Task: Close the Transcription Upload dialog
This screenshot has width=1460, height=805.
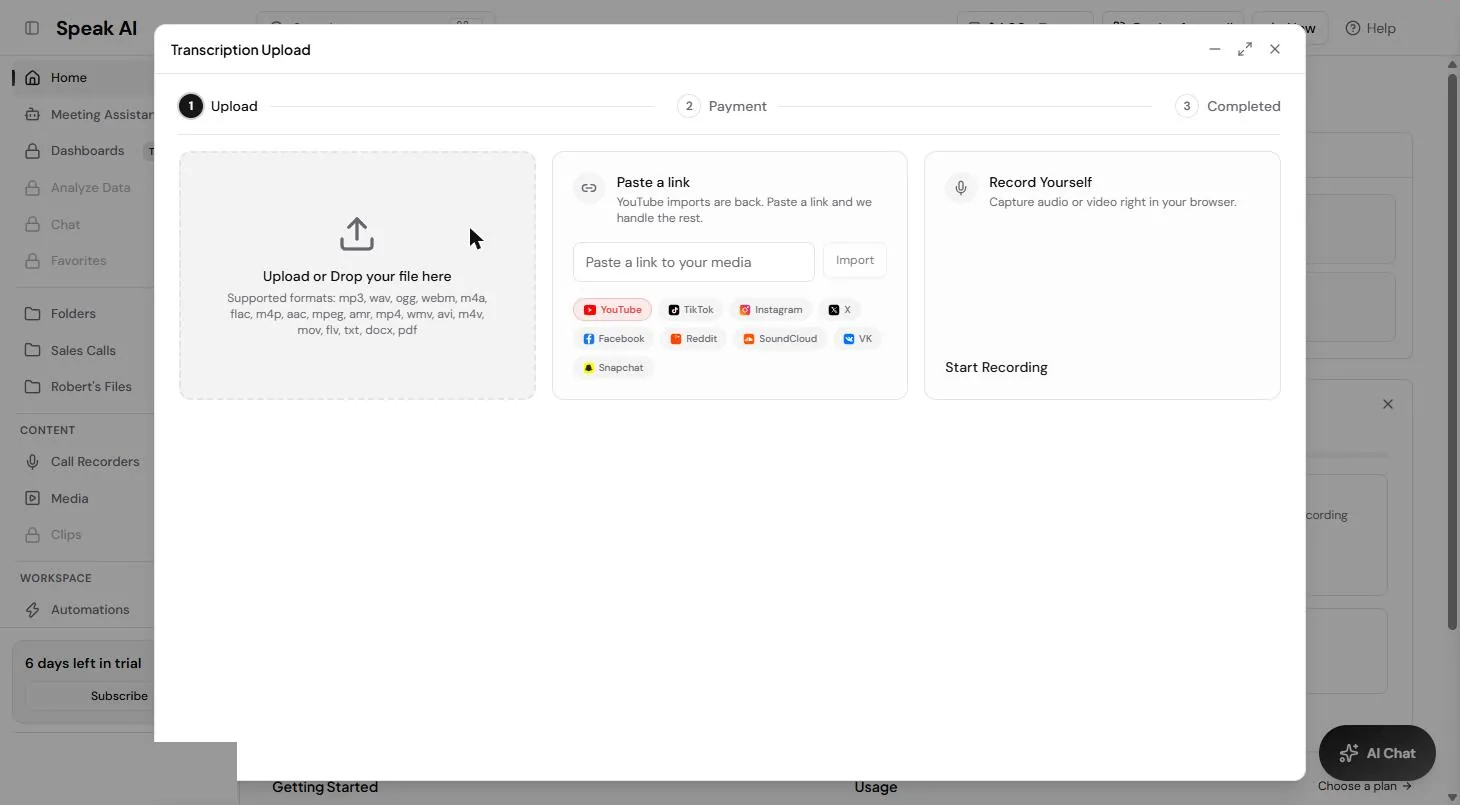Action: pyautogui.click(x=1275, y=49)
